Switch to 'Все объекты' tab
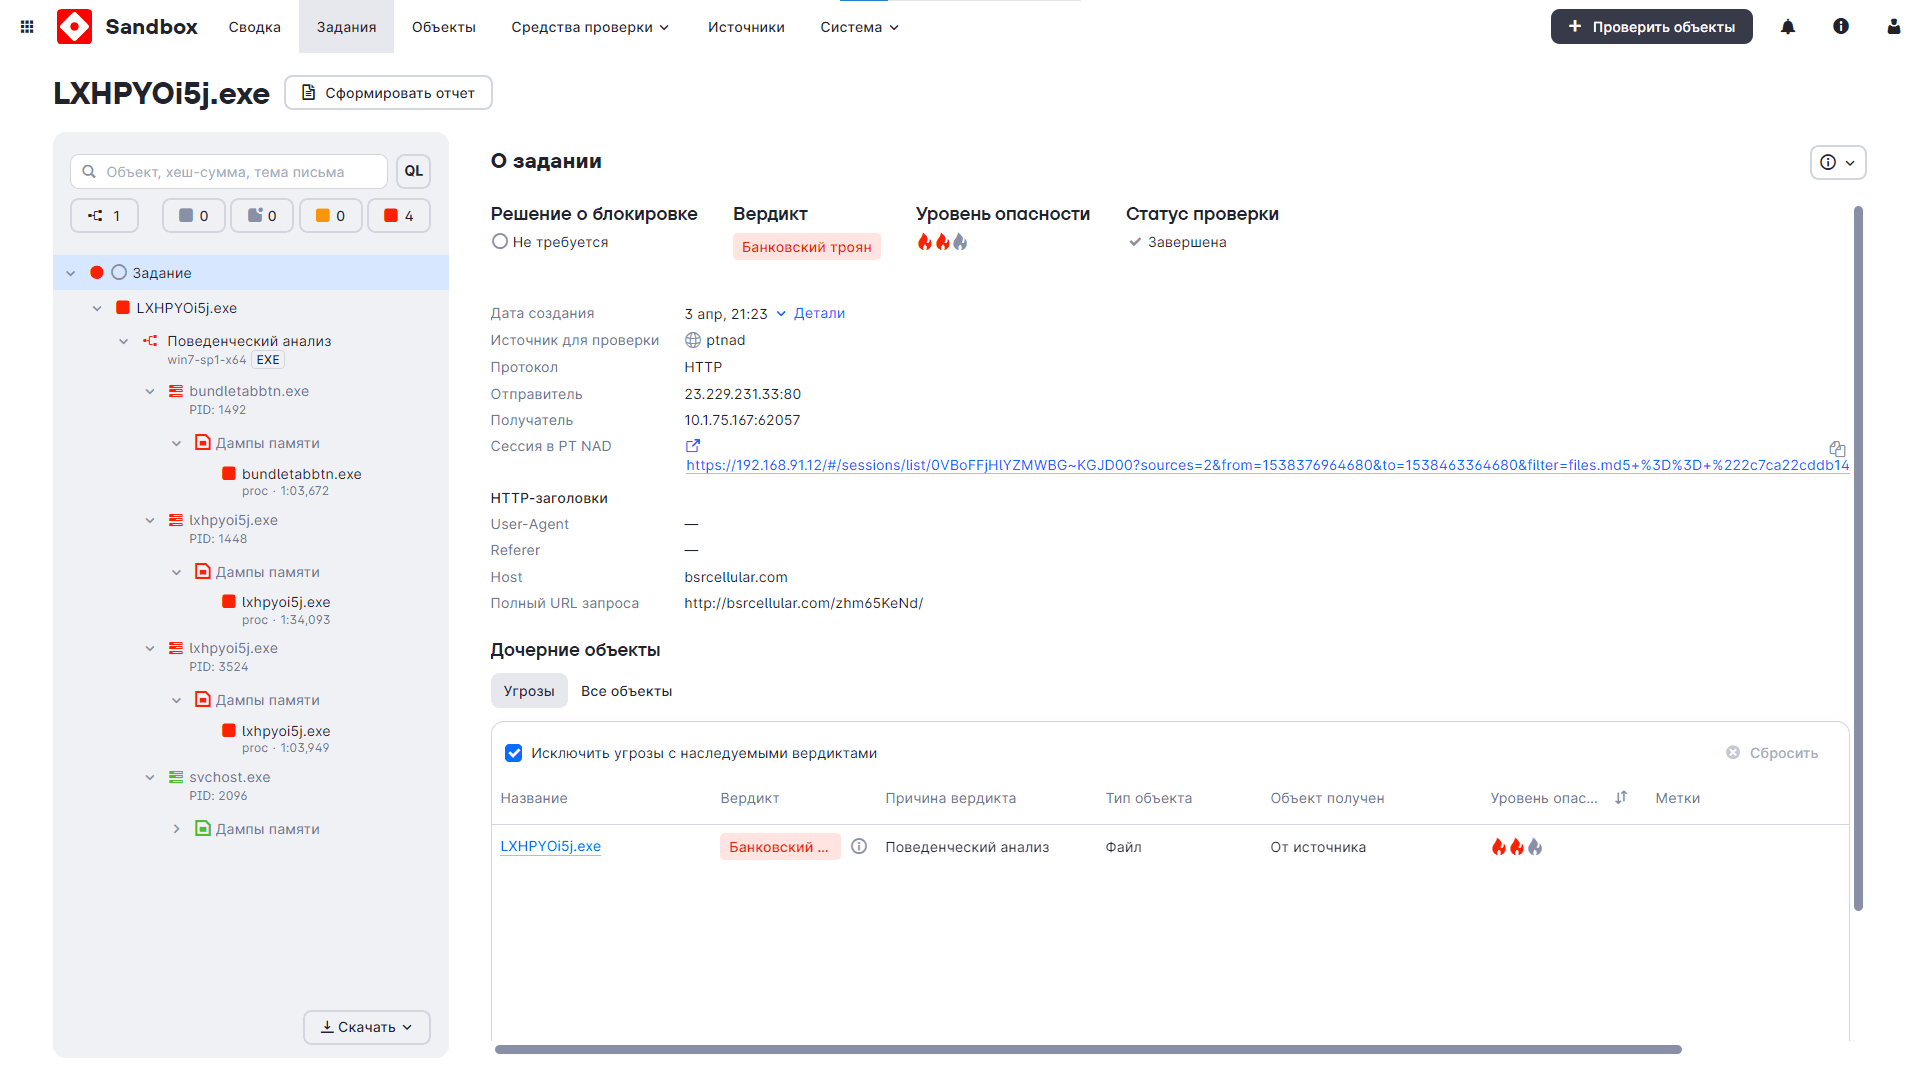Image resolution: width=1920 pixels, height=1080 pixels. 626,691
